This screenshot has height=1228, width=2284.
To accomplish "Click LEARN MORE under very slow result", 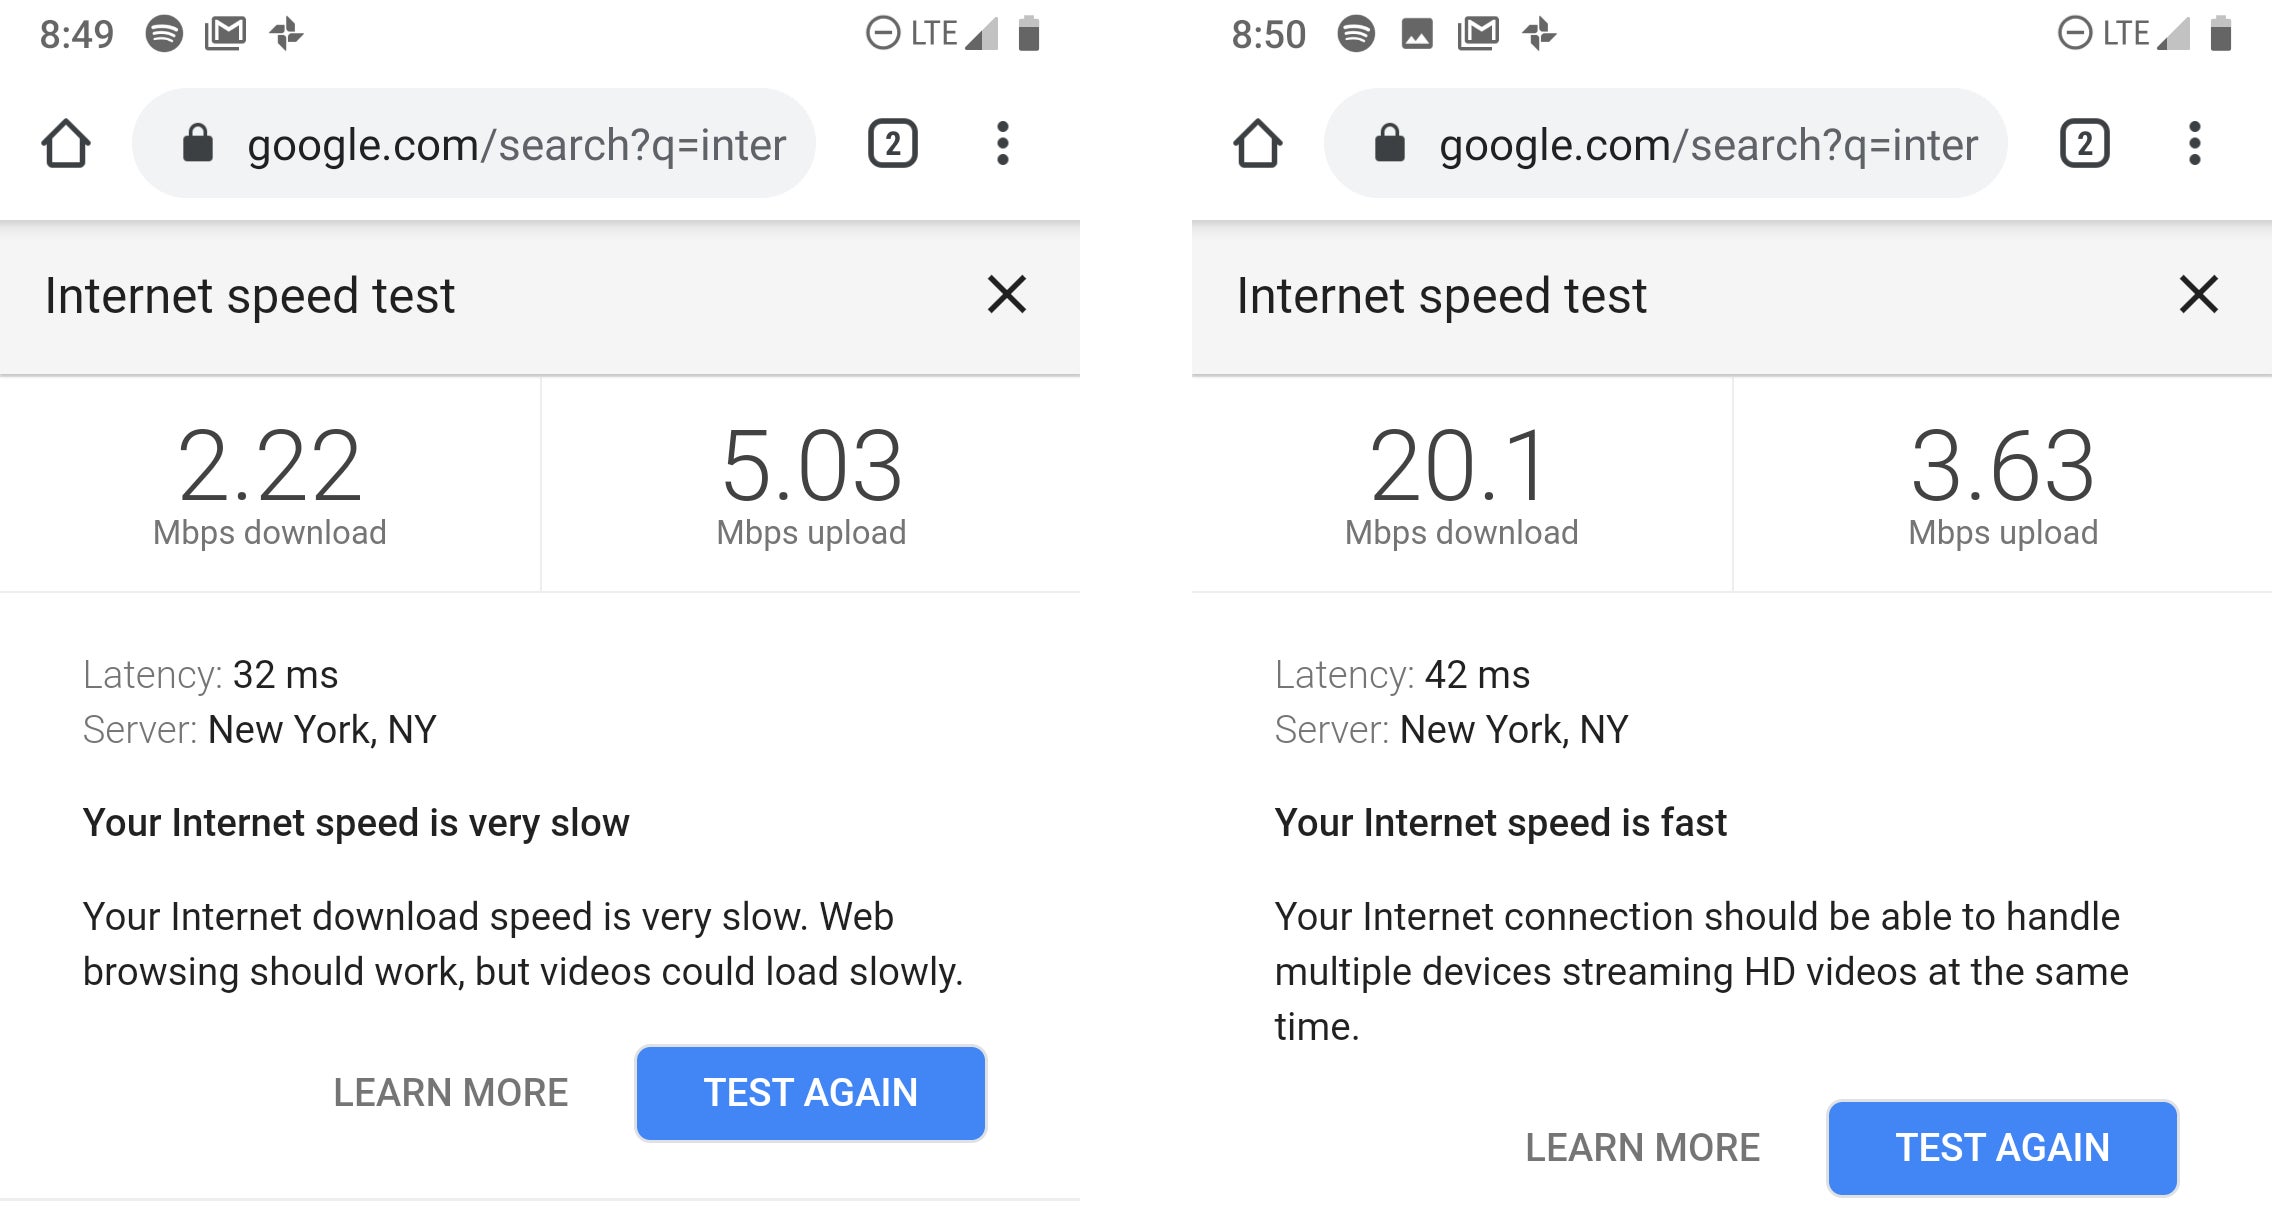I will [450, 1093].
